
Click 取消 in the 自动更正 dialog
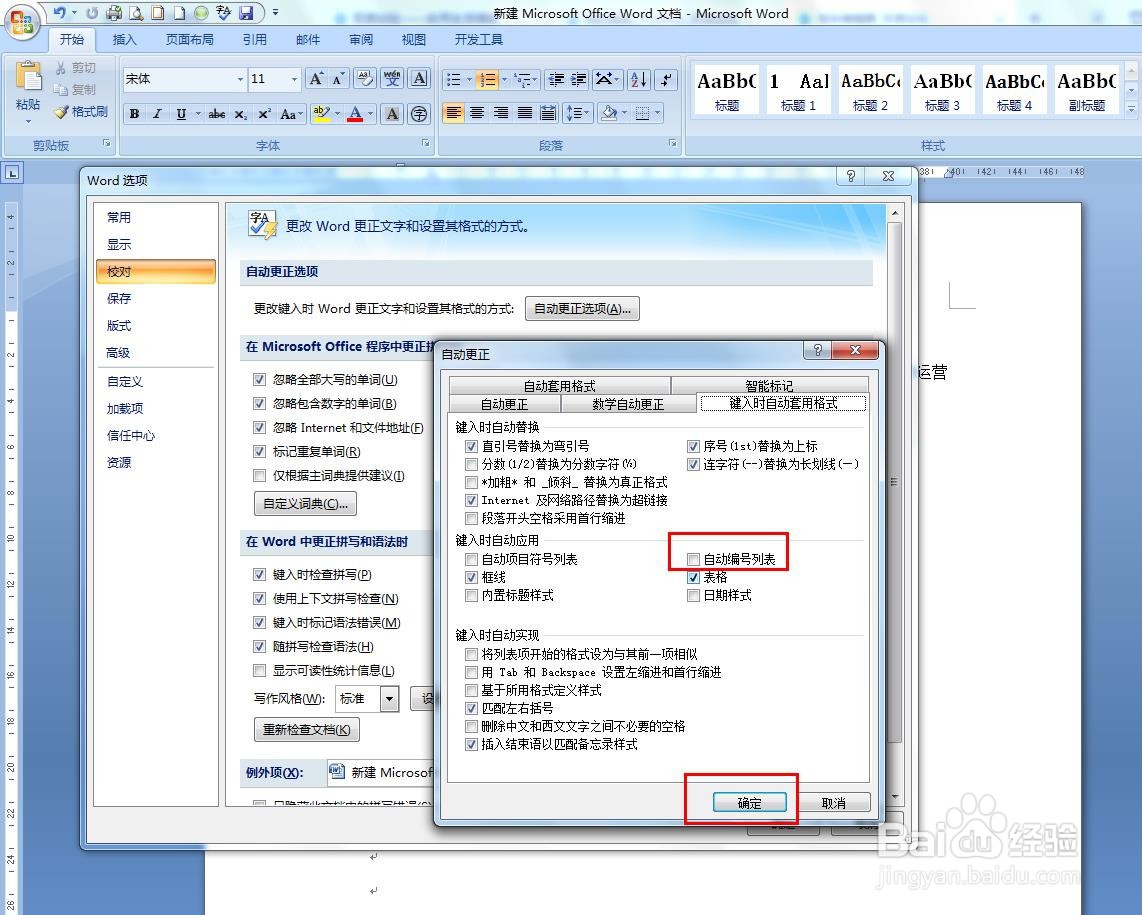pos(833,803)
